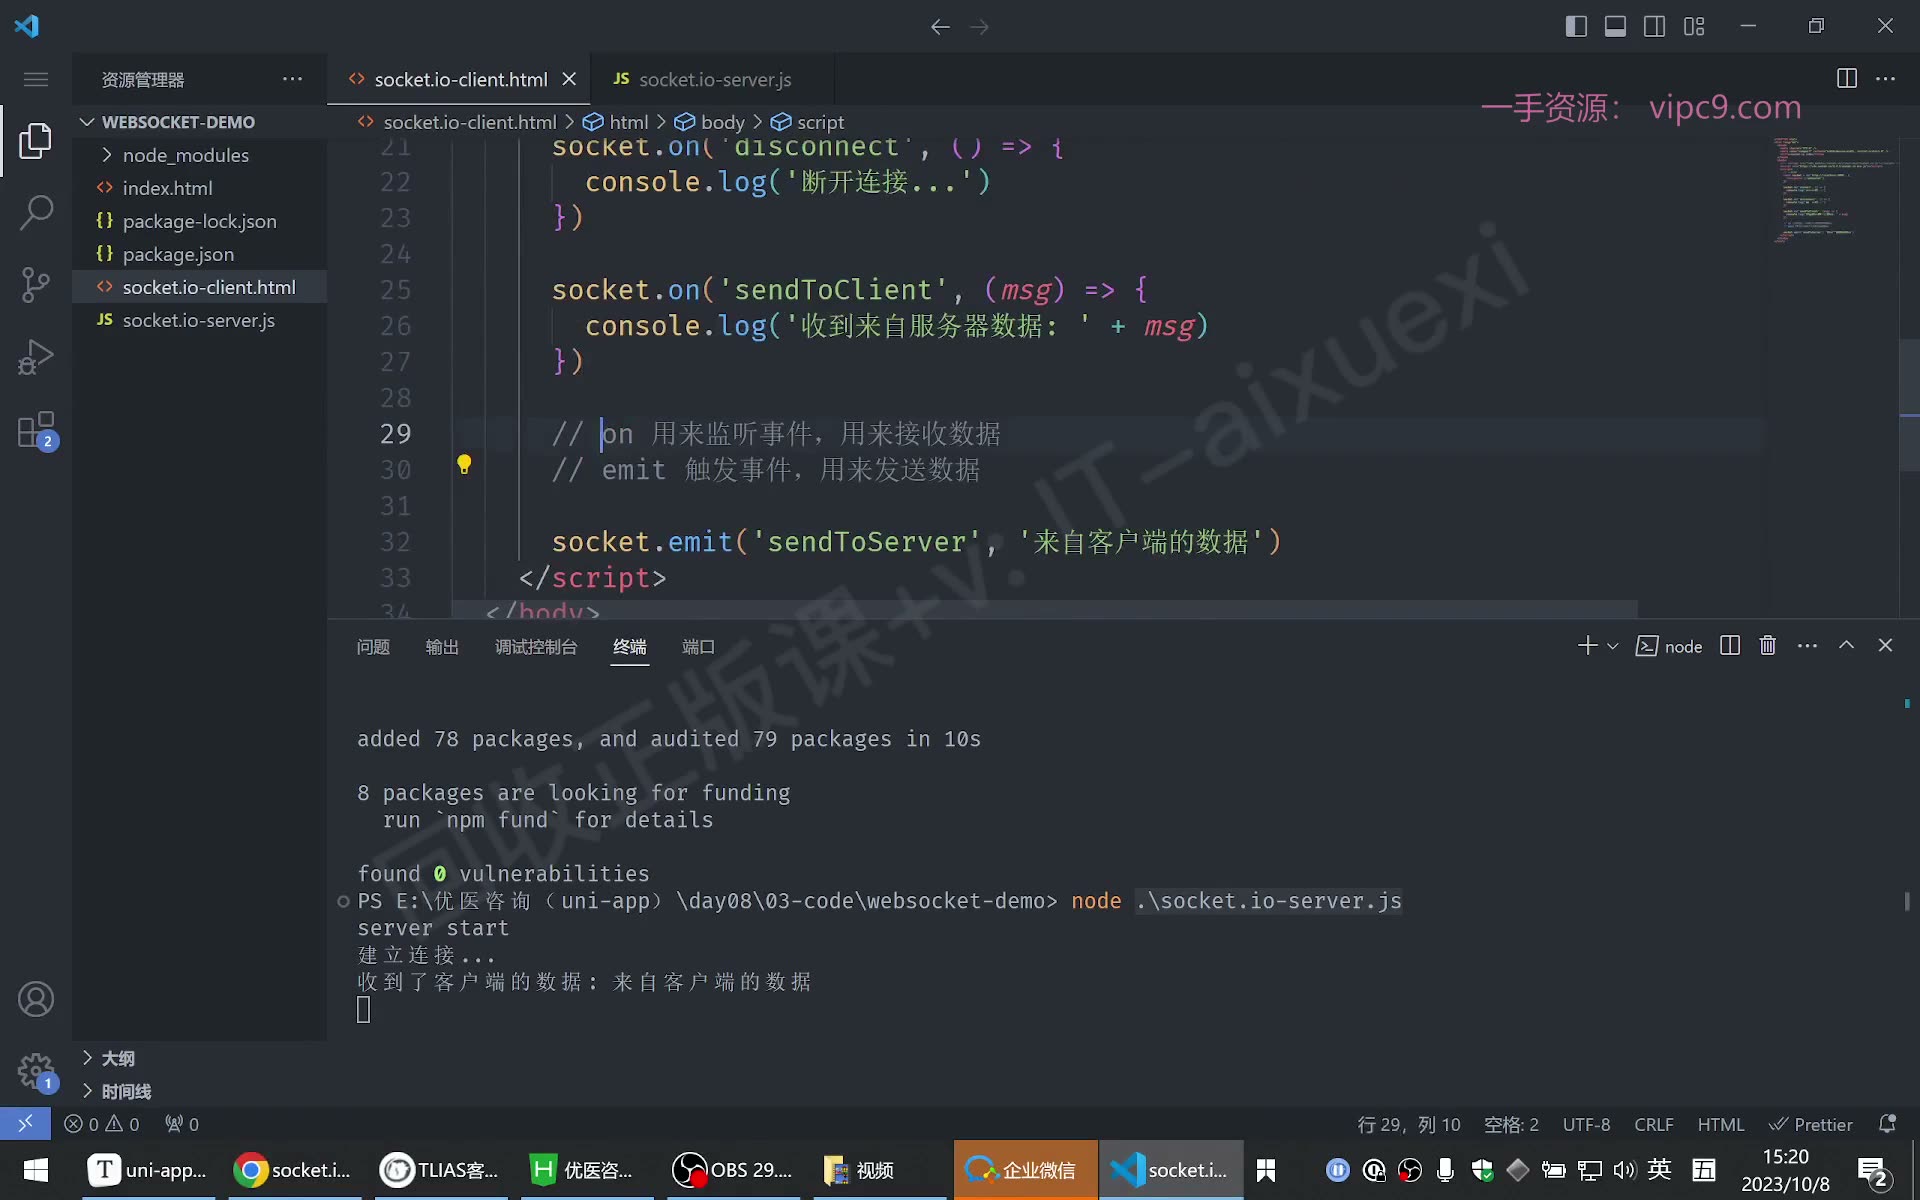This screenshot has width=1920, height=1200.
Task: Open the Source Control view
Action: (36, 285)
